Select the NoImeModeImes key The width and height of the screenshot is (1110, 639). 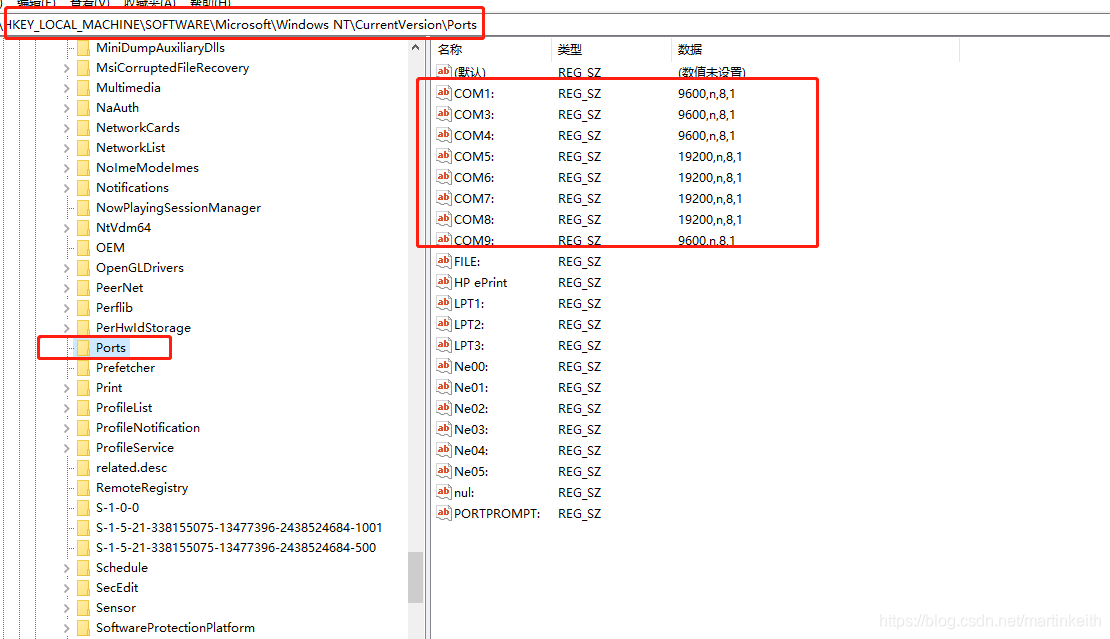coord(147,168)
